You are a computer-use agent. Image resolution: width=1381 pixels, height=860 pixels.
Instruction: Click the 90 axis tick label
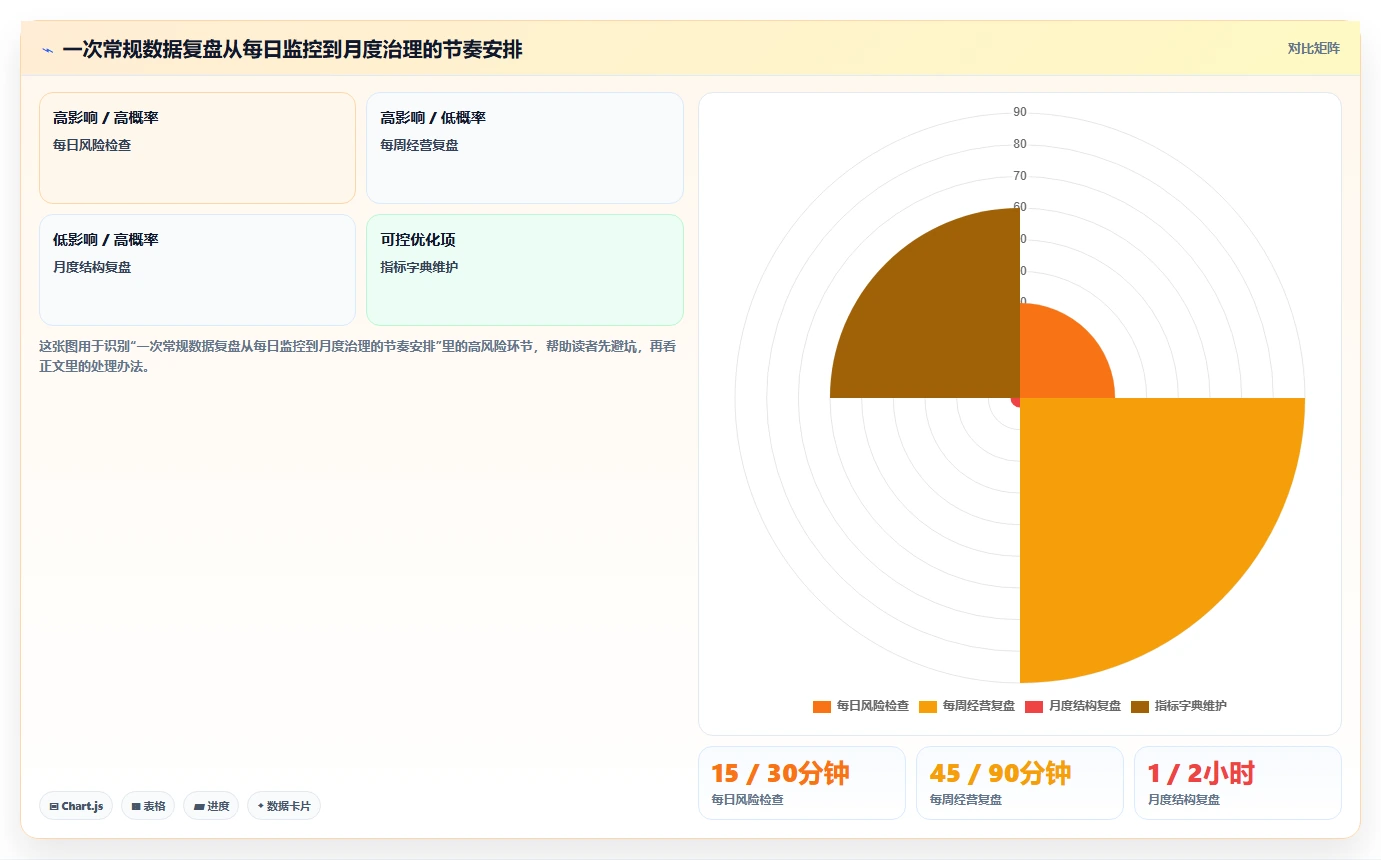pos(1020,112)
